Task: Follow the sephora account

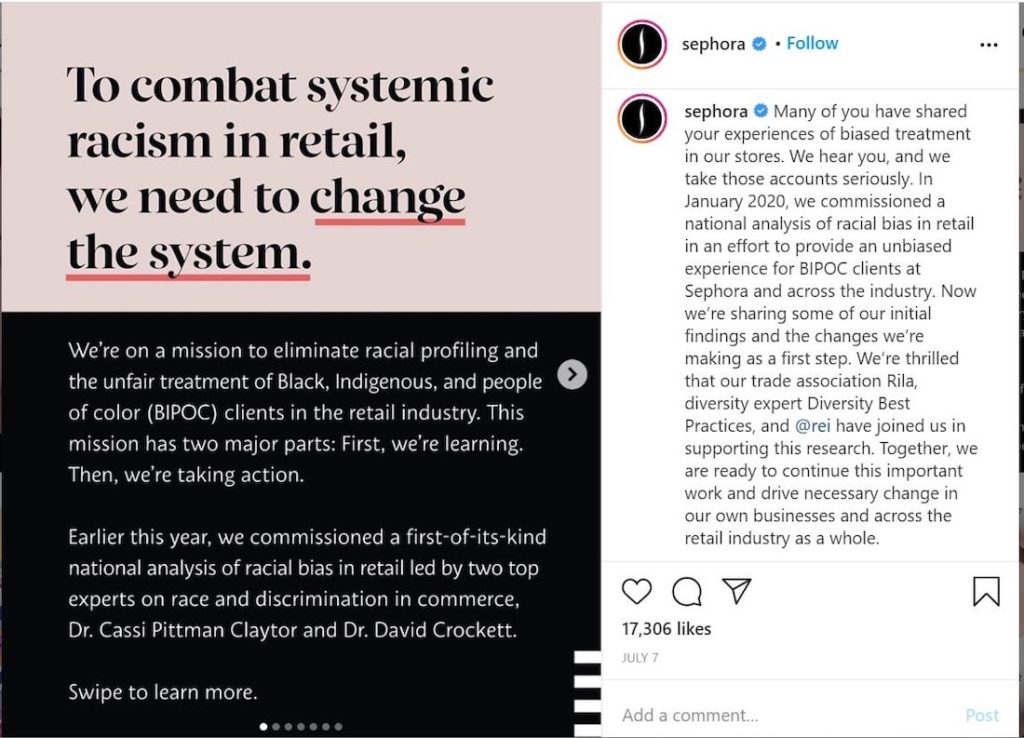Action: pos(812,44)
